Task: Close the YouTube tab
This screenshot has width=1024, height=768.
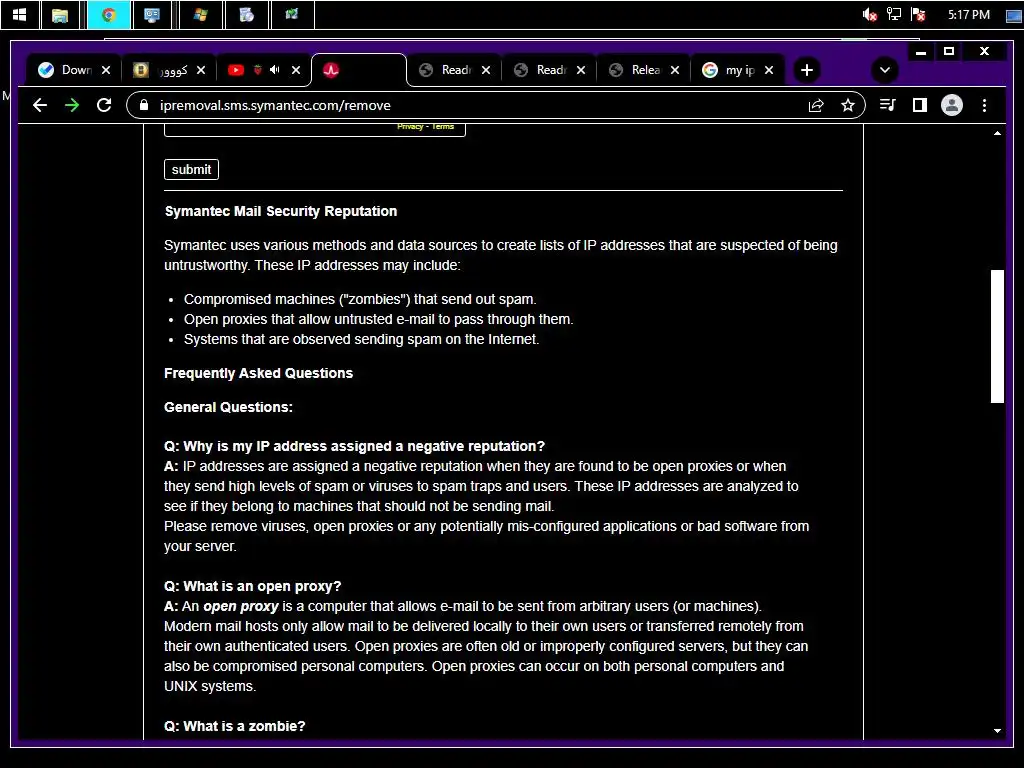Action: pyautogui.click(x=296, y=70)
